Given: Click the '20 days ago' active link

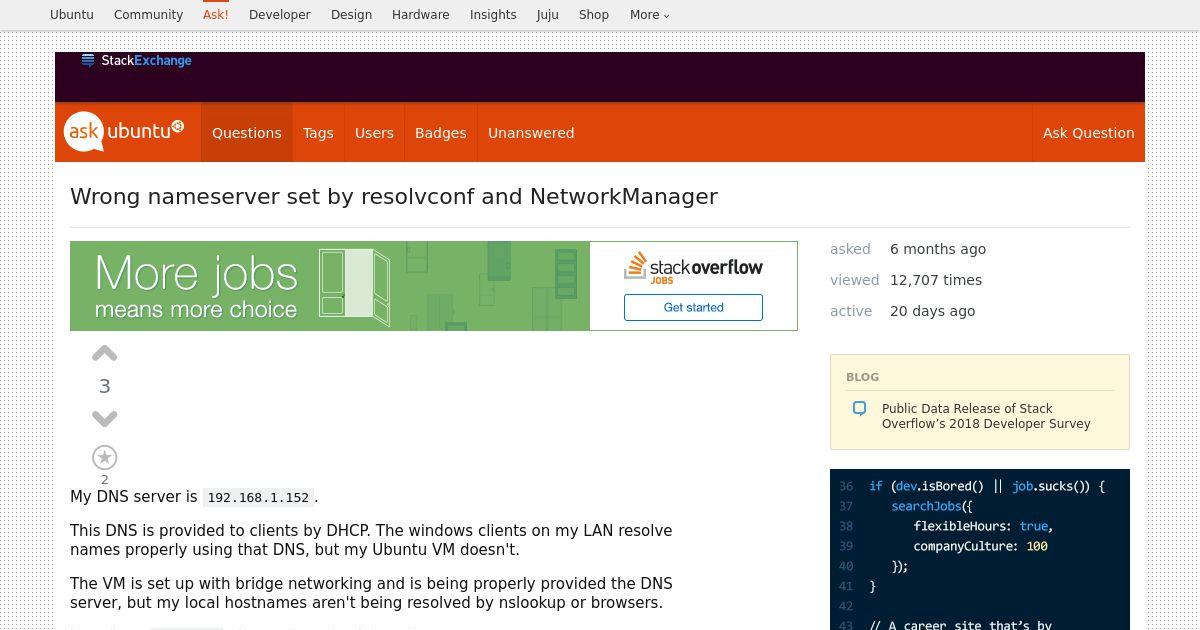Looking at the screenshot, I should click(932, 311).
